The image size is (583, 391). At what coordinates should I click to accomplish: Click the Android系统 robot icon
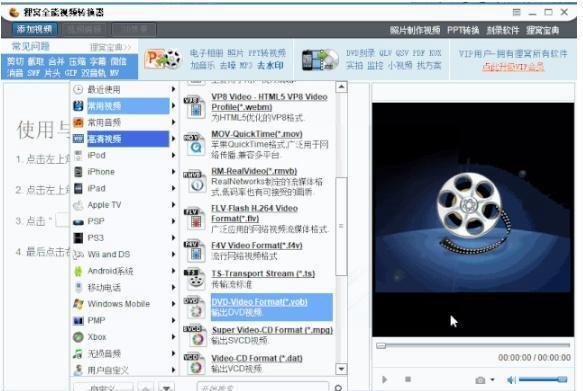coord(78,271)
